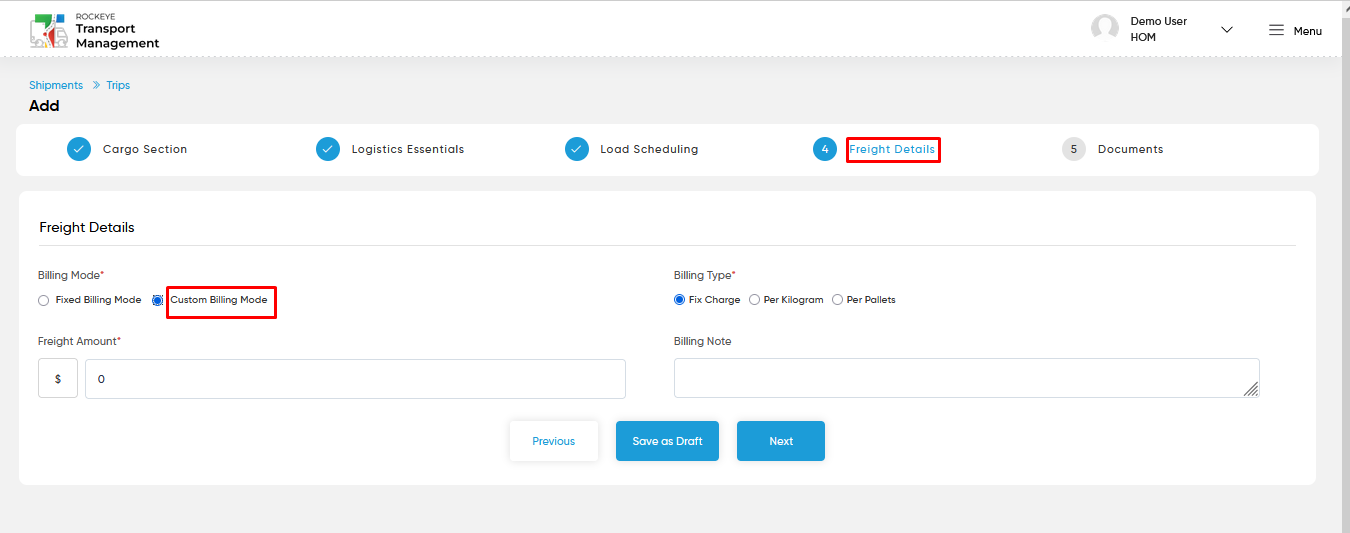Click the step 5 Documents circle icon
1350x533 pixels.
1074,149
